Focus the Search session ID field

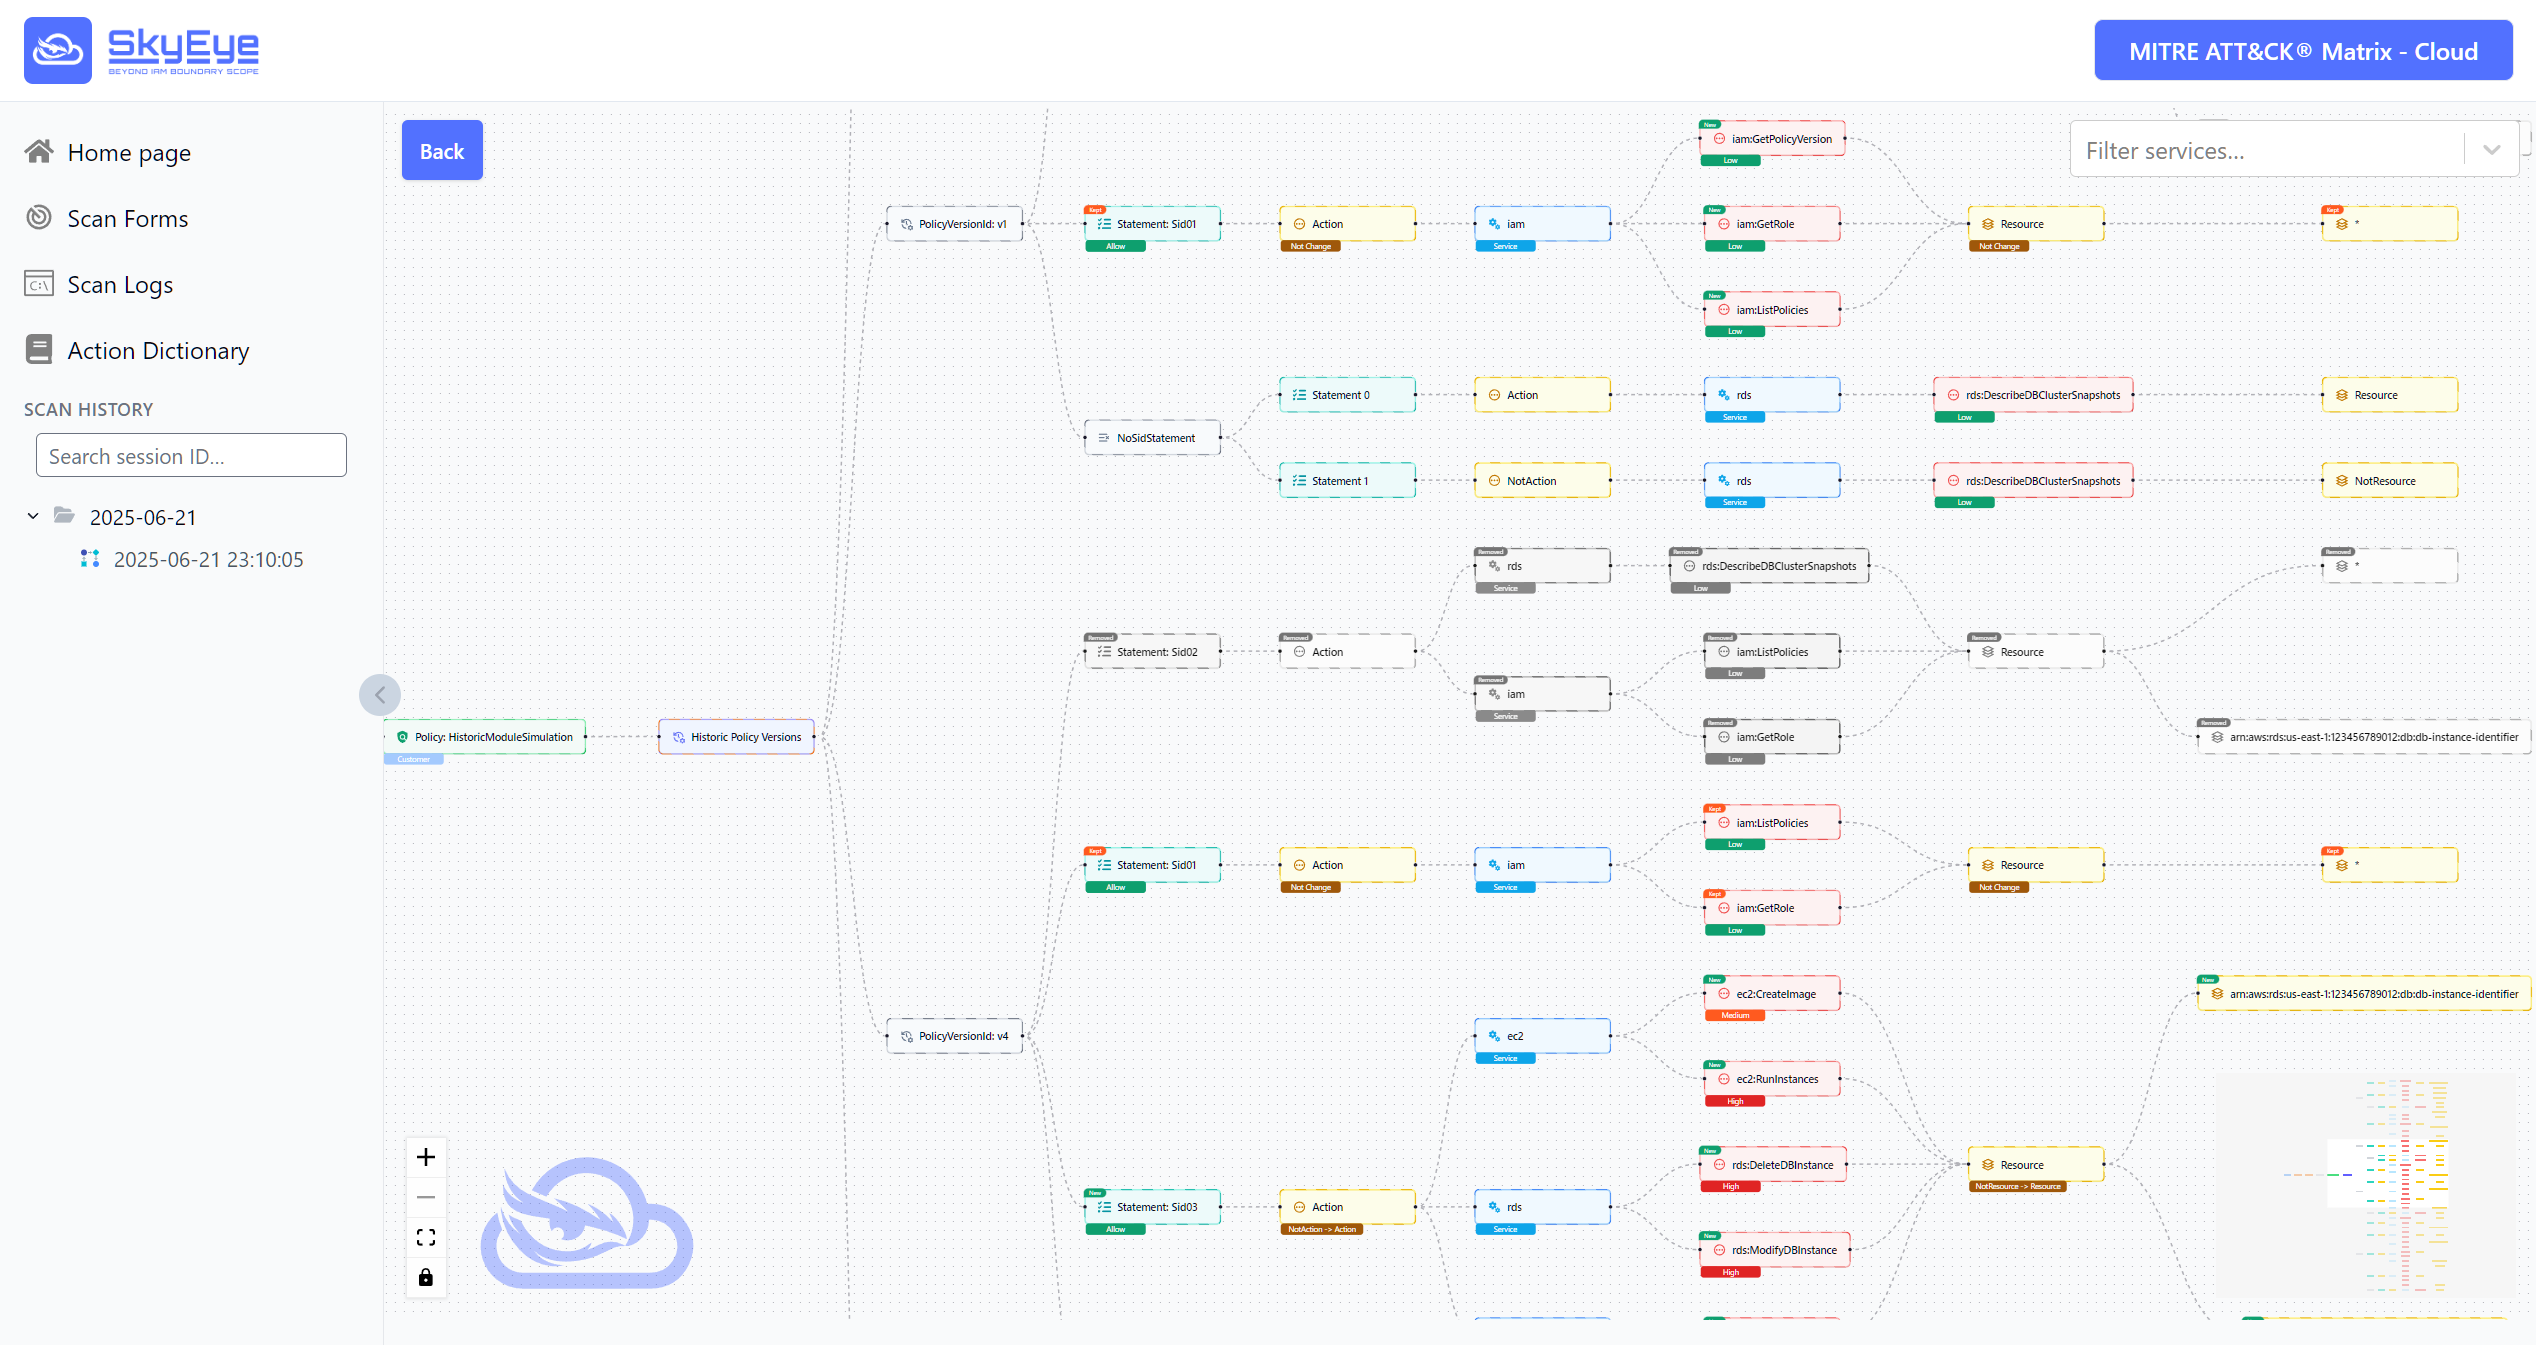click(191, 456)
